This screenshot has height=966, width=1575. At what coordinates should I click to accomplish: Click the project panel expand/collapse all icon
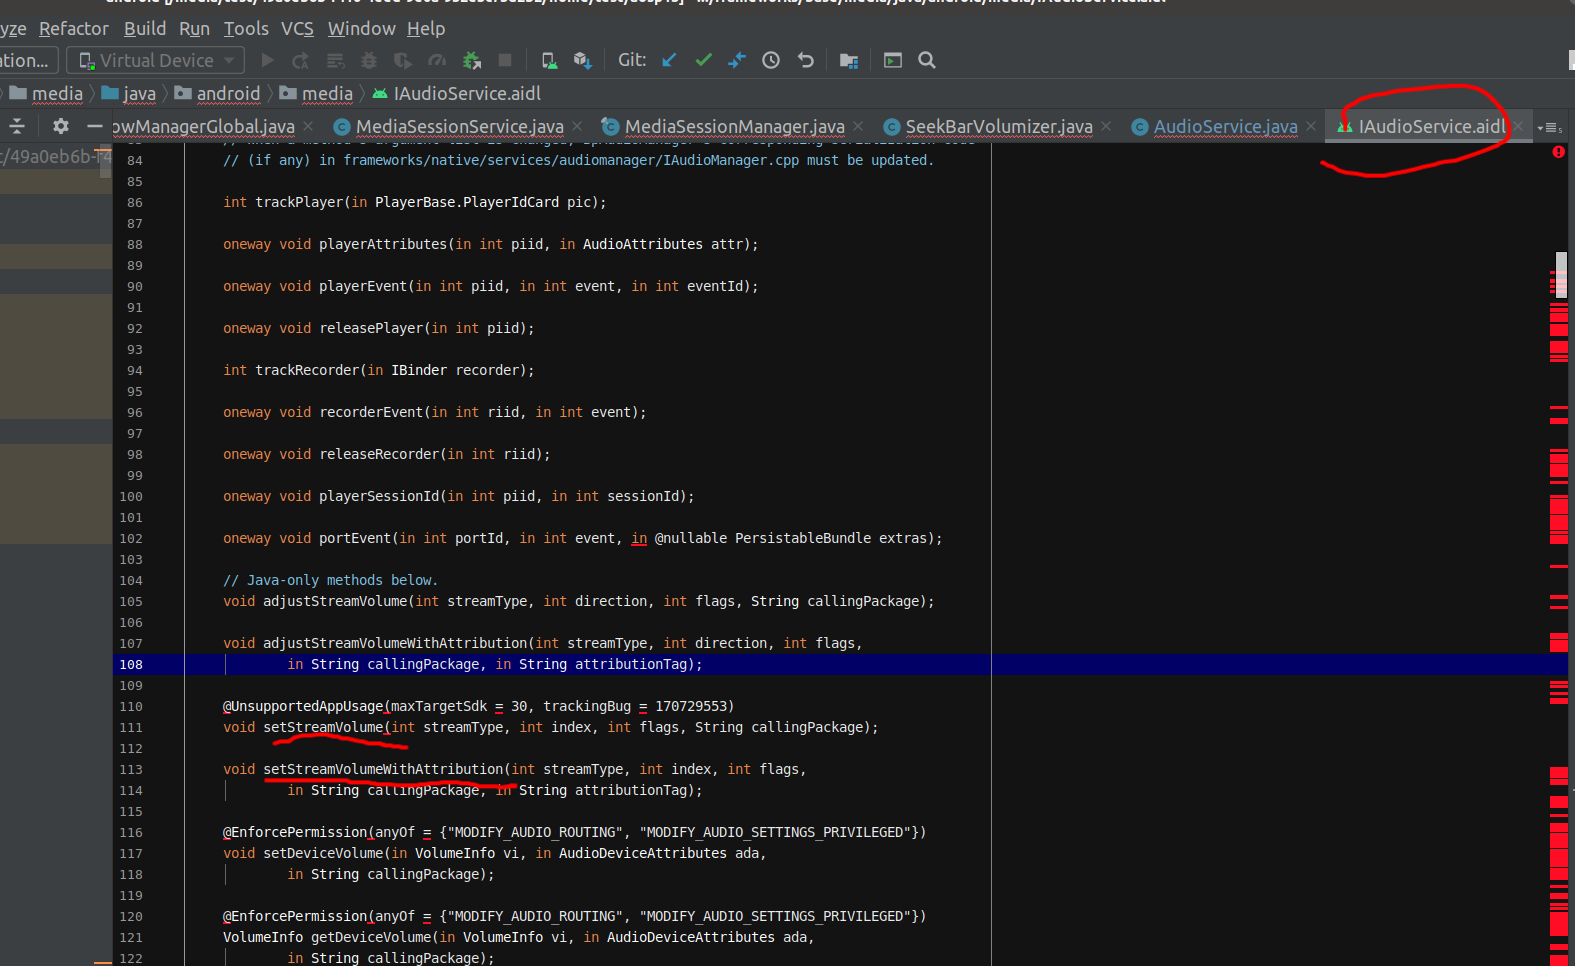[17, 126]
